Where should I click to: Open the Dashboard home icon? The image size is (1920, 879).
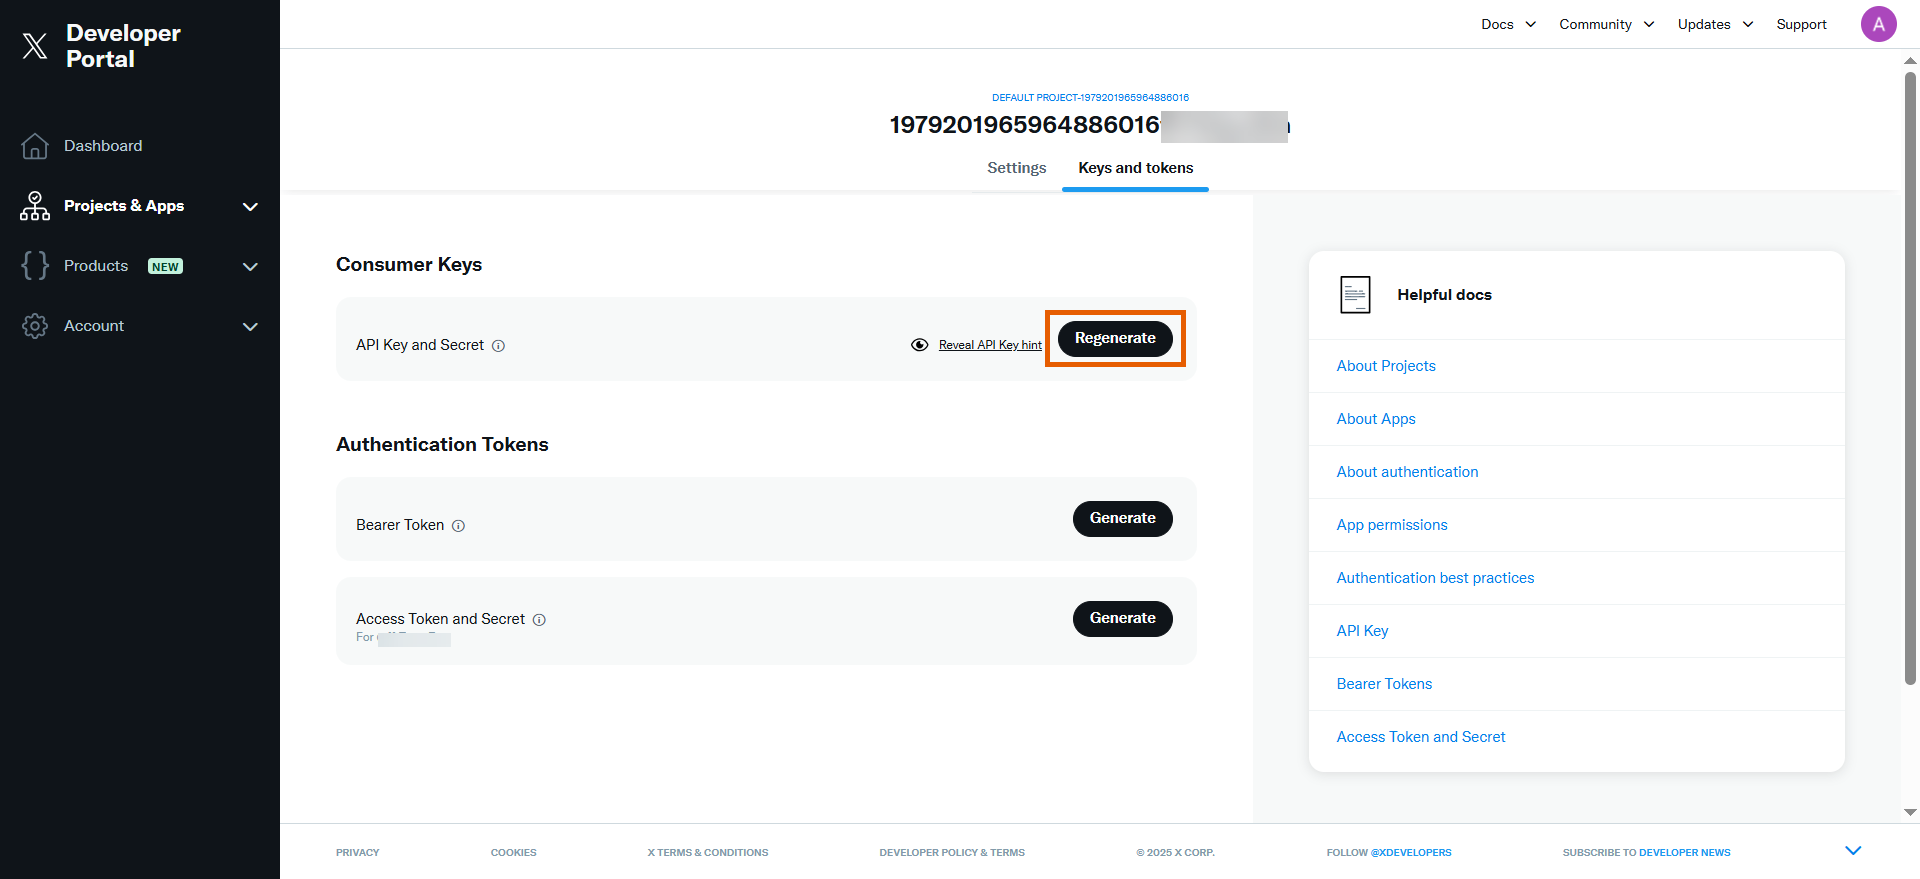coord(35,146)
